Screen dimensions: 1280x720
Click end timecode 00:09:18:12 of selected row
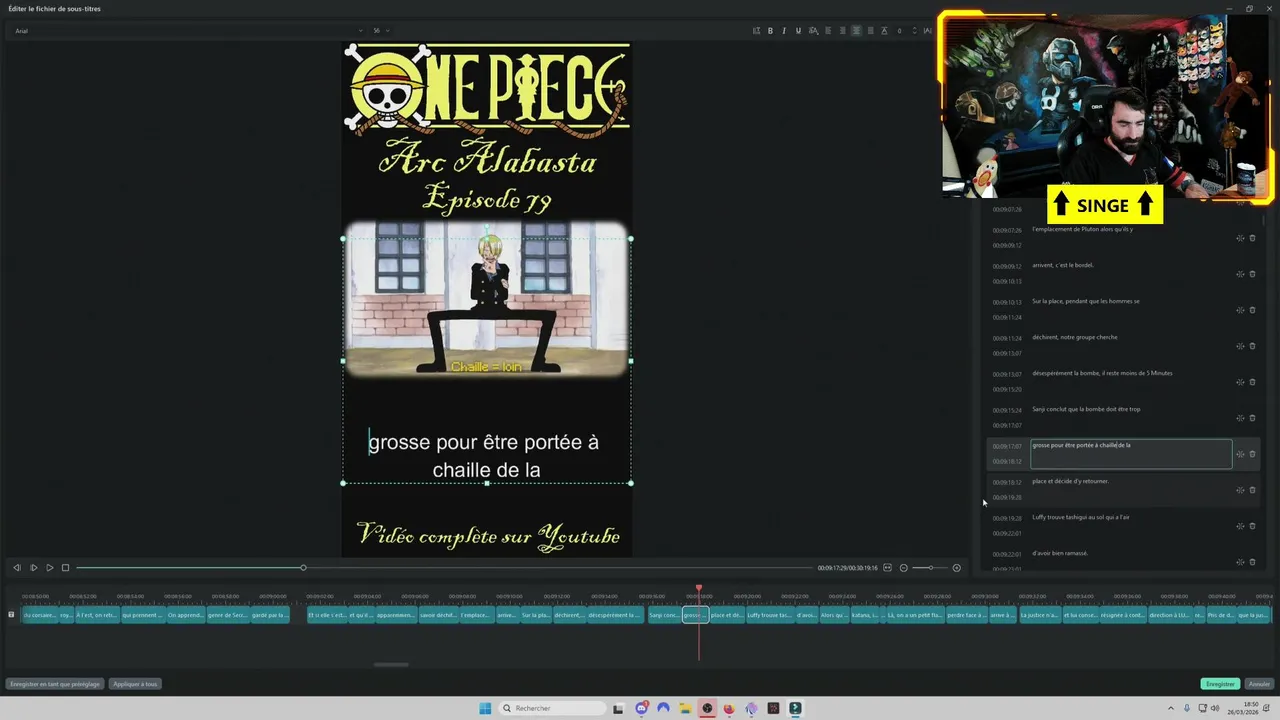tap(1007, 462)
